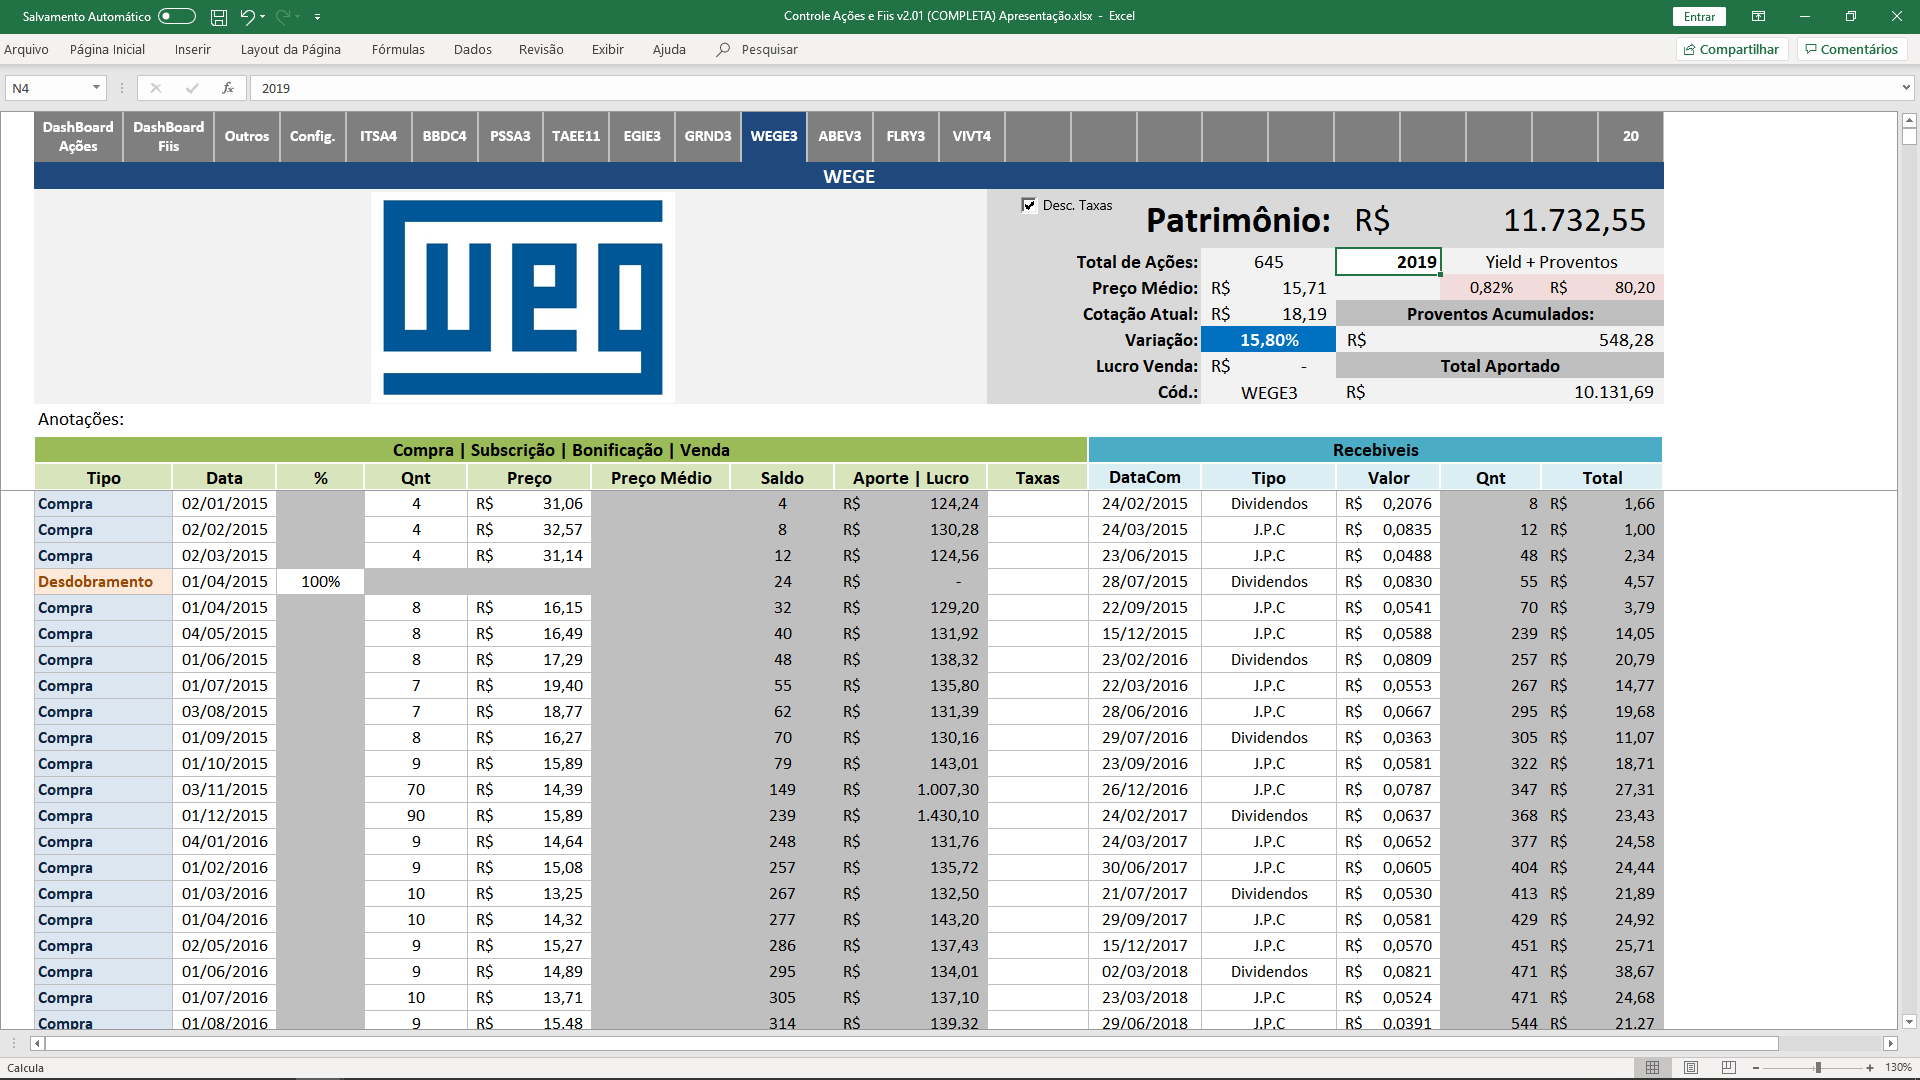Select the 2019 year cell
Screen dimensions: 1920x1080
tap(1388, 262)
